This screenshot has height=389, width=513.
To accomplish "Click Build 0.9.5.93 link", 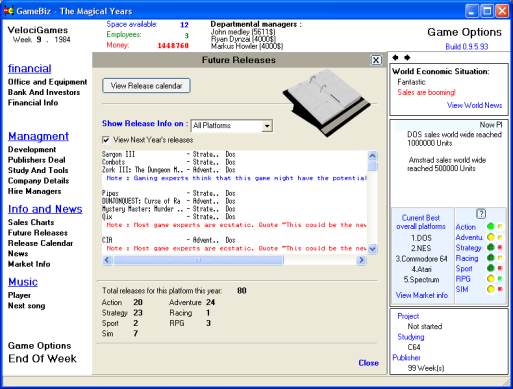I will coord(467,47).
